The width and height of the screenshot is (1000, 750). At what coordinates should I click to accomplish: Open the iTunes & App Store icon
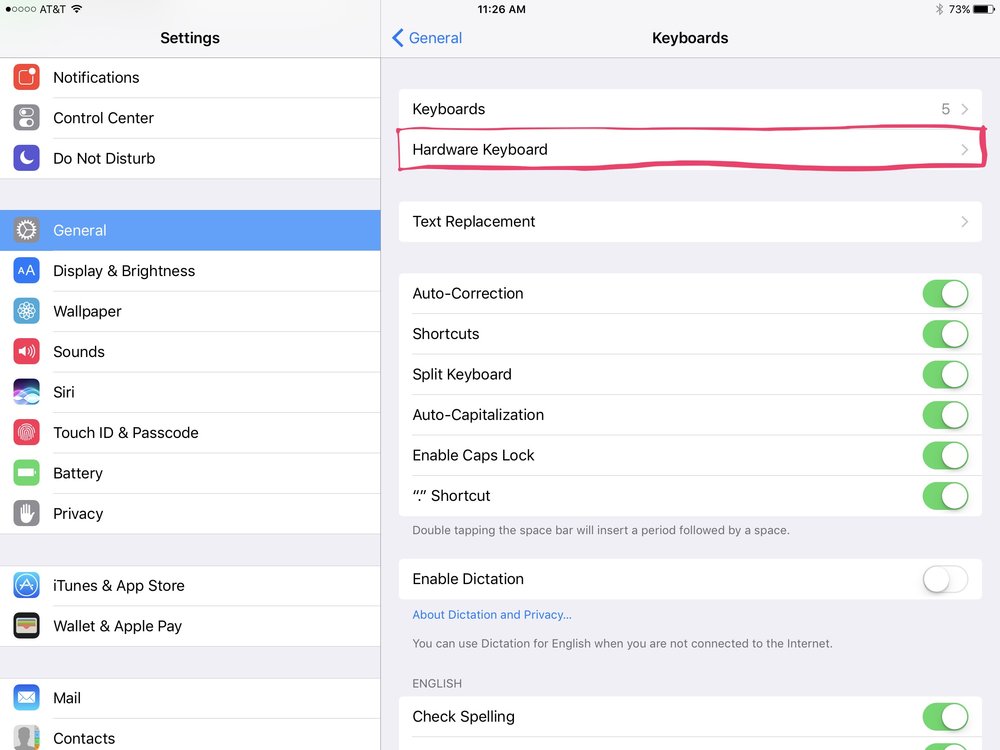coord(27,586)
